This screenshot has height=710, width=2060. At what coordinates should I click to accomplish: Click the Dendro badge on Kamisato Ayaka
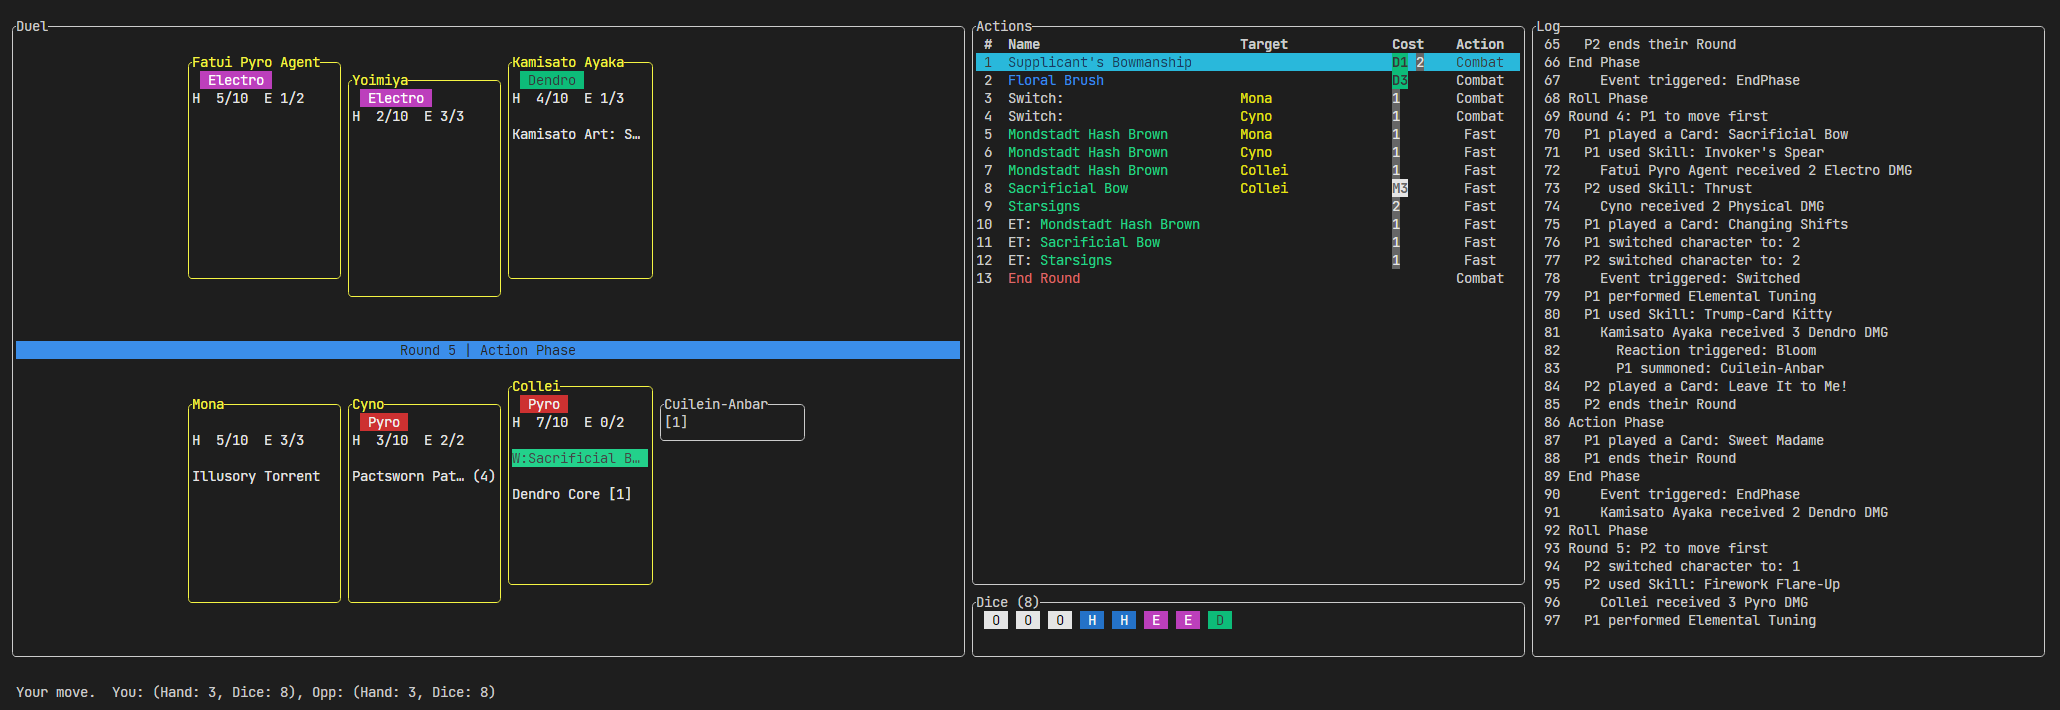tap(552, 80)
